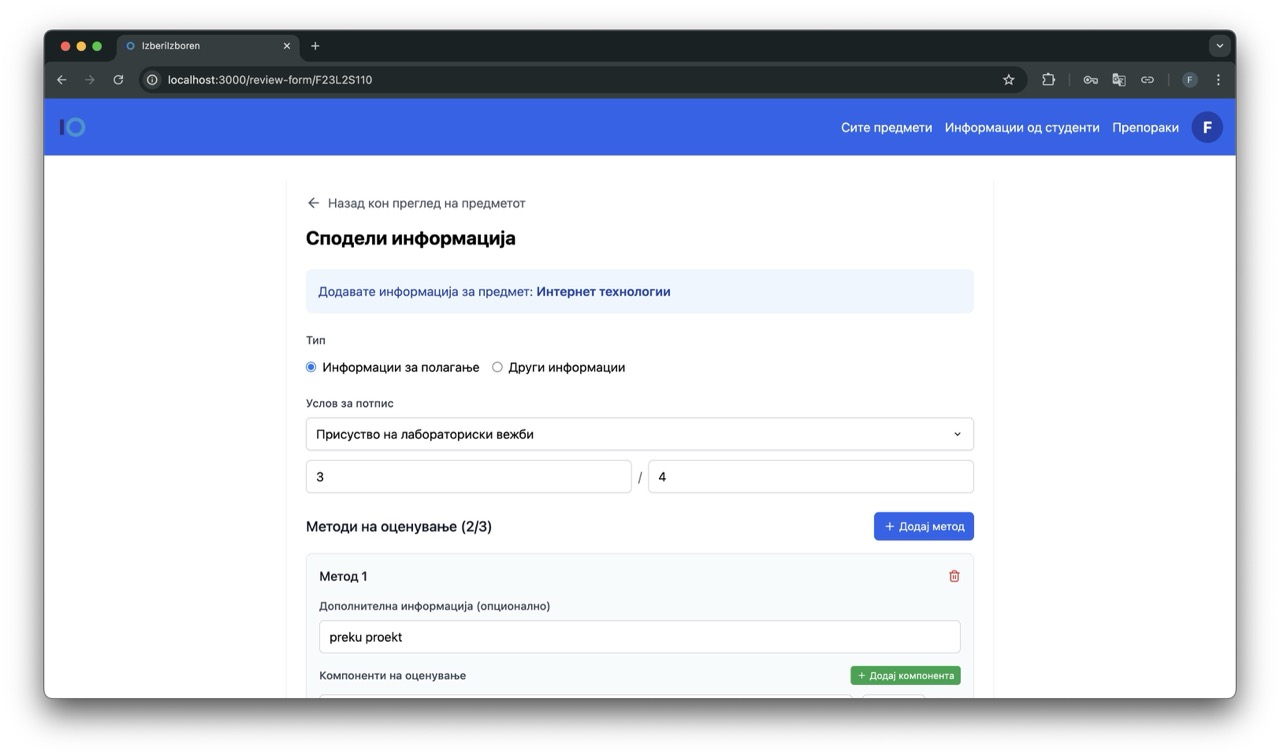The image size is (1280, 756).
Task: Open Препораки navigation item
Action: 1145,127
